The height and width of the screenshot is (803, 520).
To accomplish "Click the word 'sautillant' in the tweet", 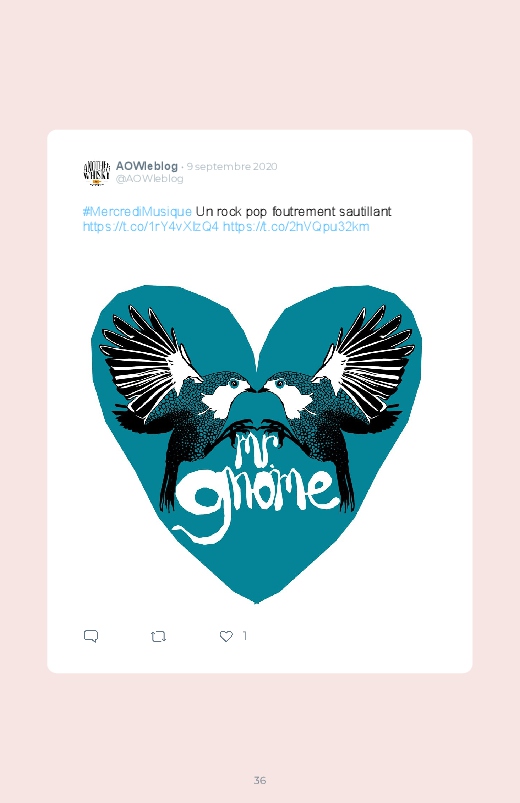I will tap(365, 212).
